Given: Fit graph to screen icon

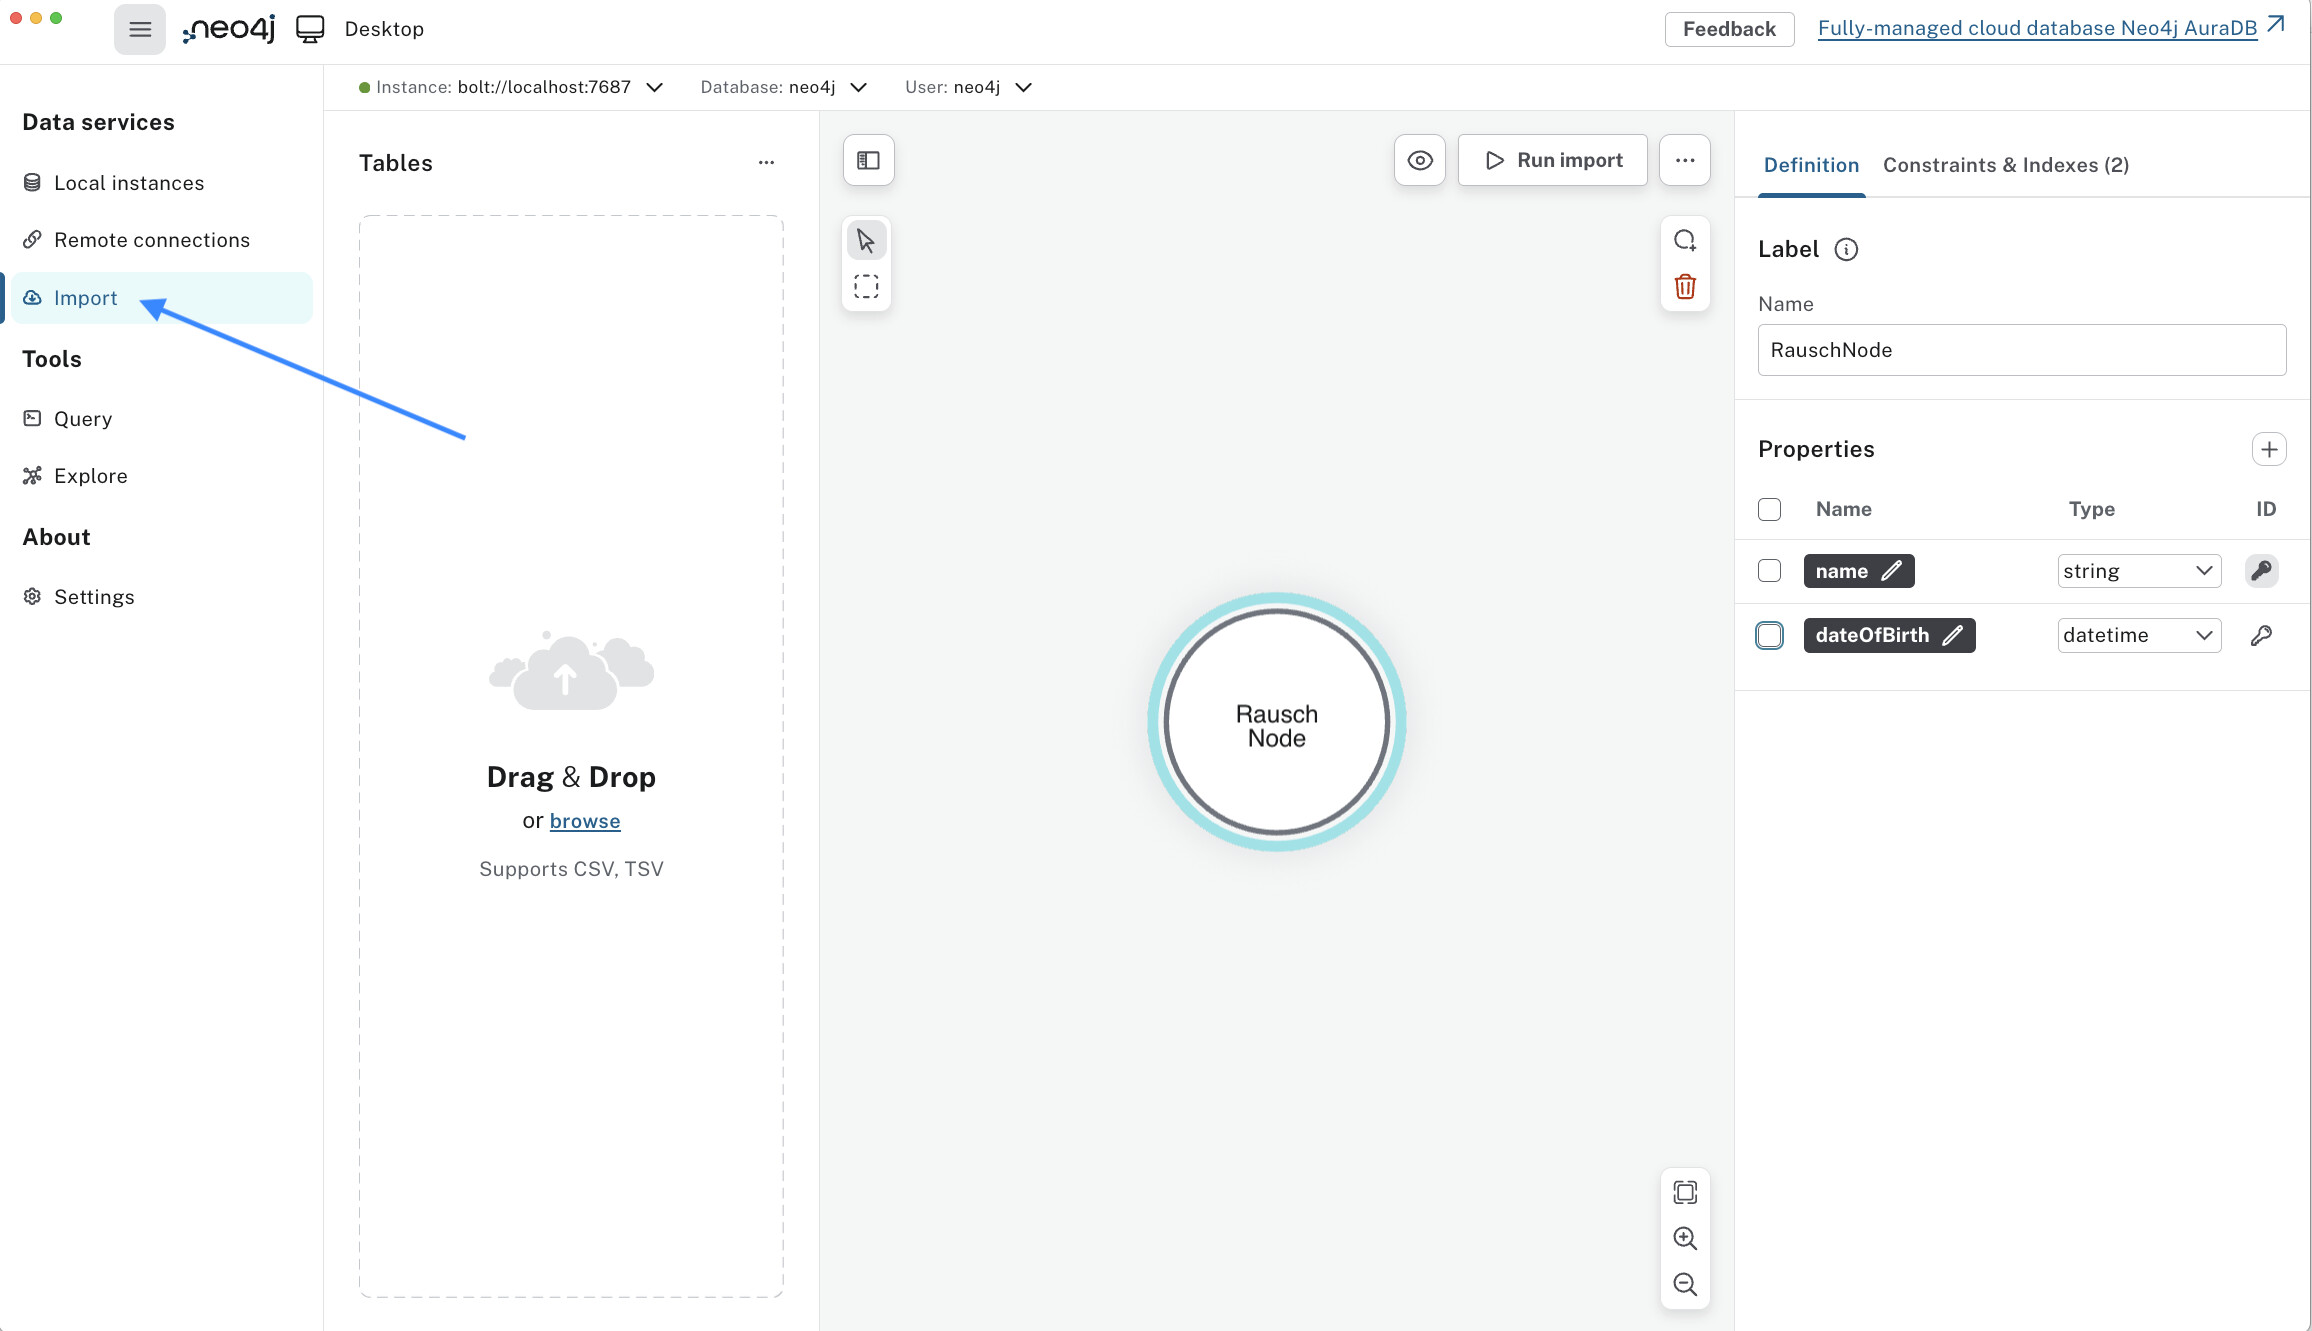Looking at the screenshot, I should (x=1685, y=1192).
